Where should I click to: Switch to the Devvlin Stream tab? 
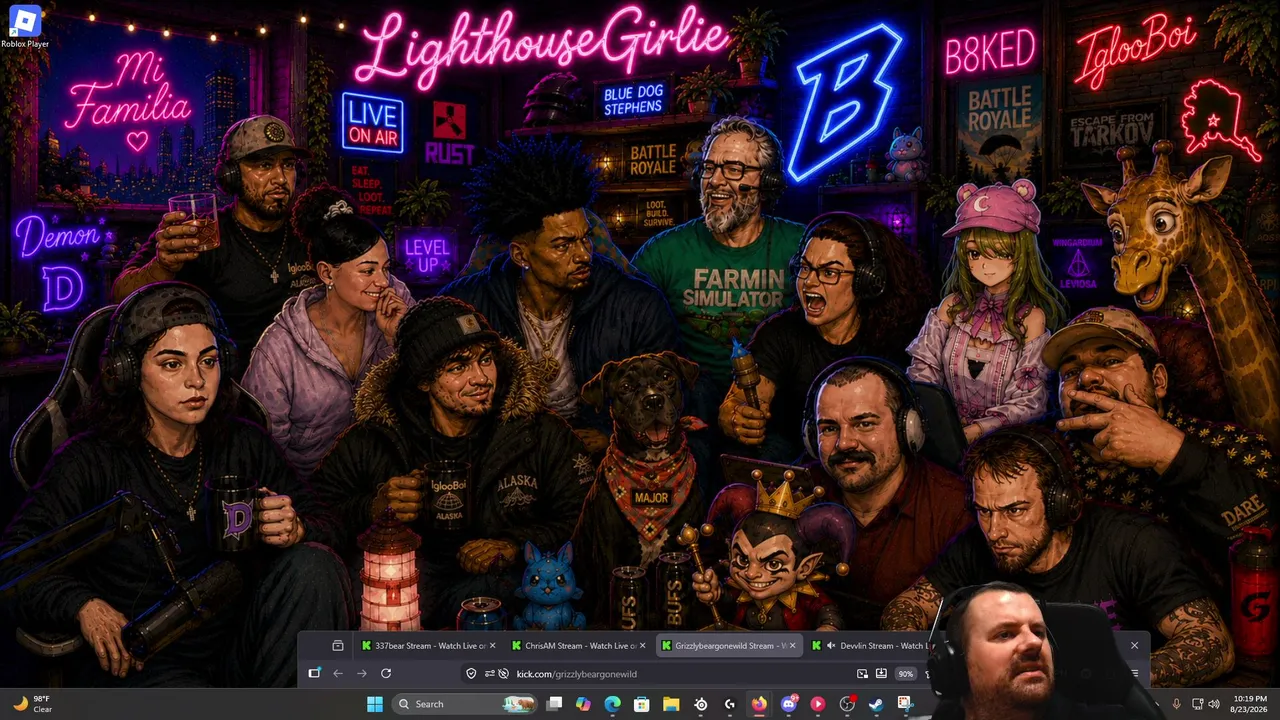[872, 646]
